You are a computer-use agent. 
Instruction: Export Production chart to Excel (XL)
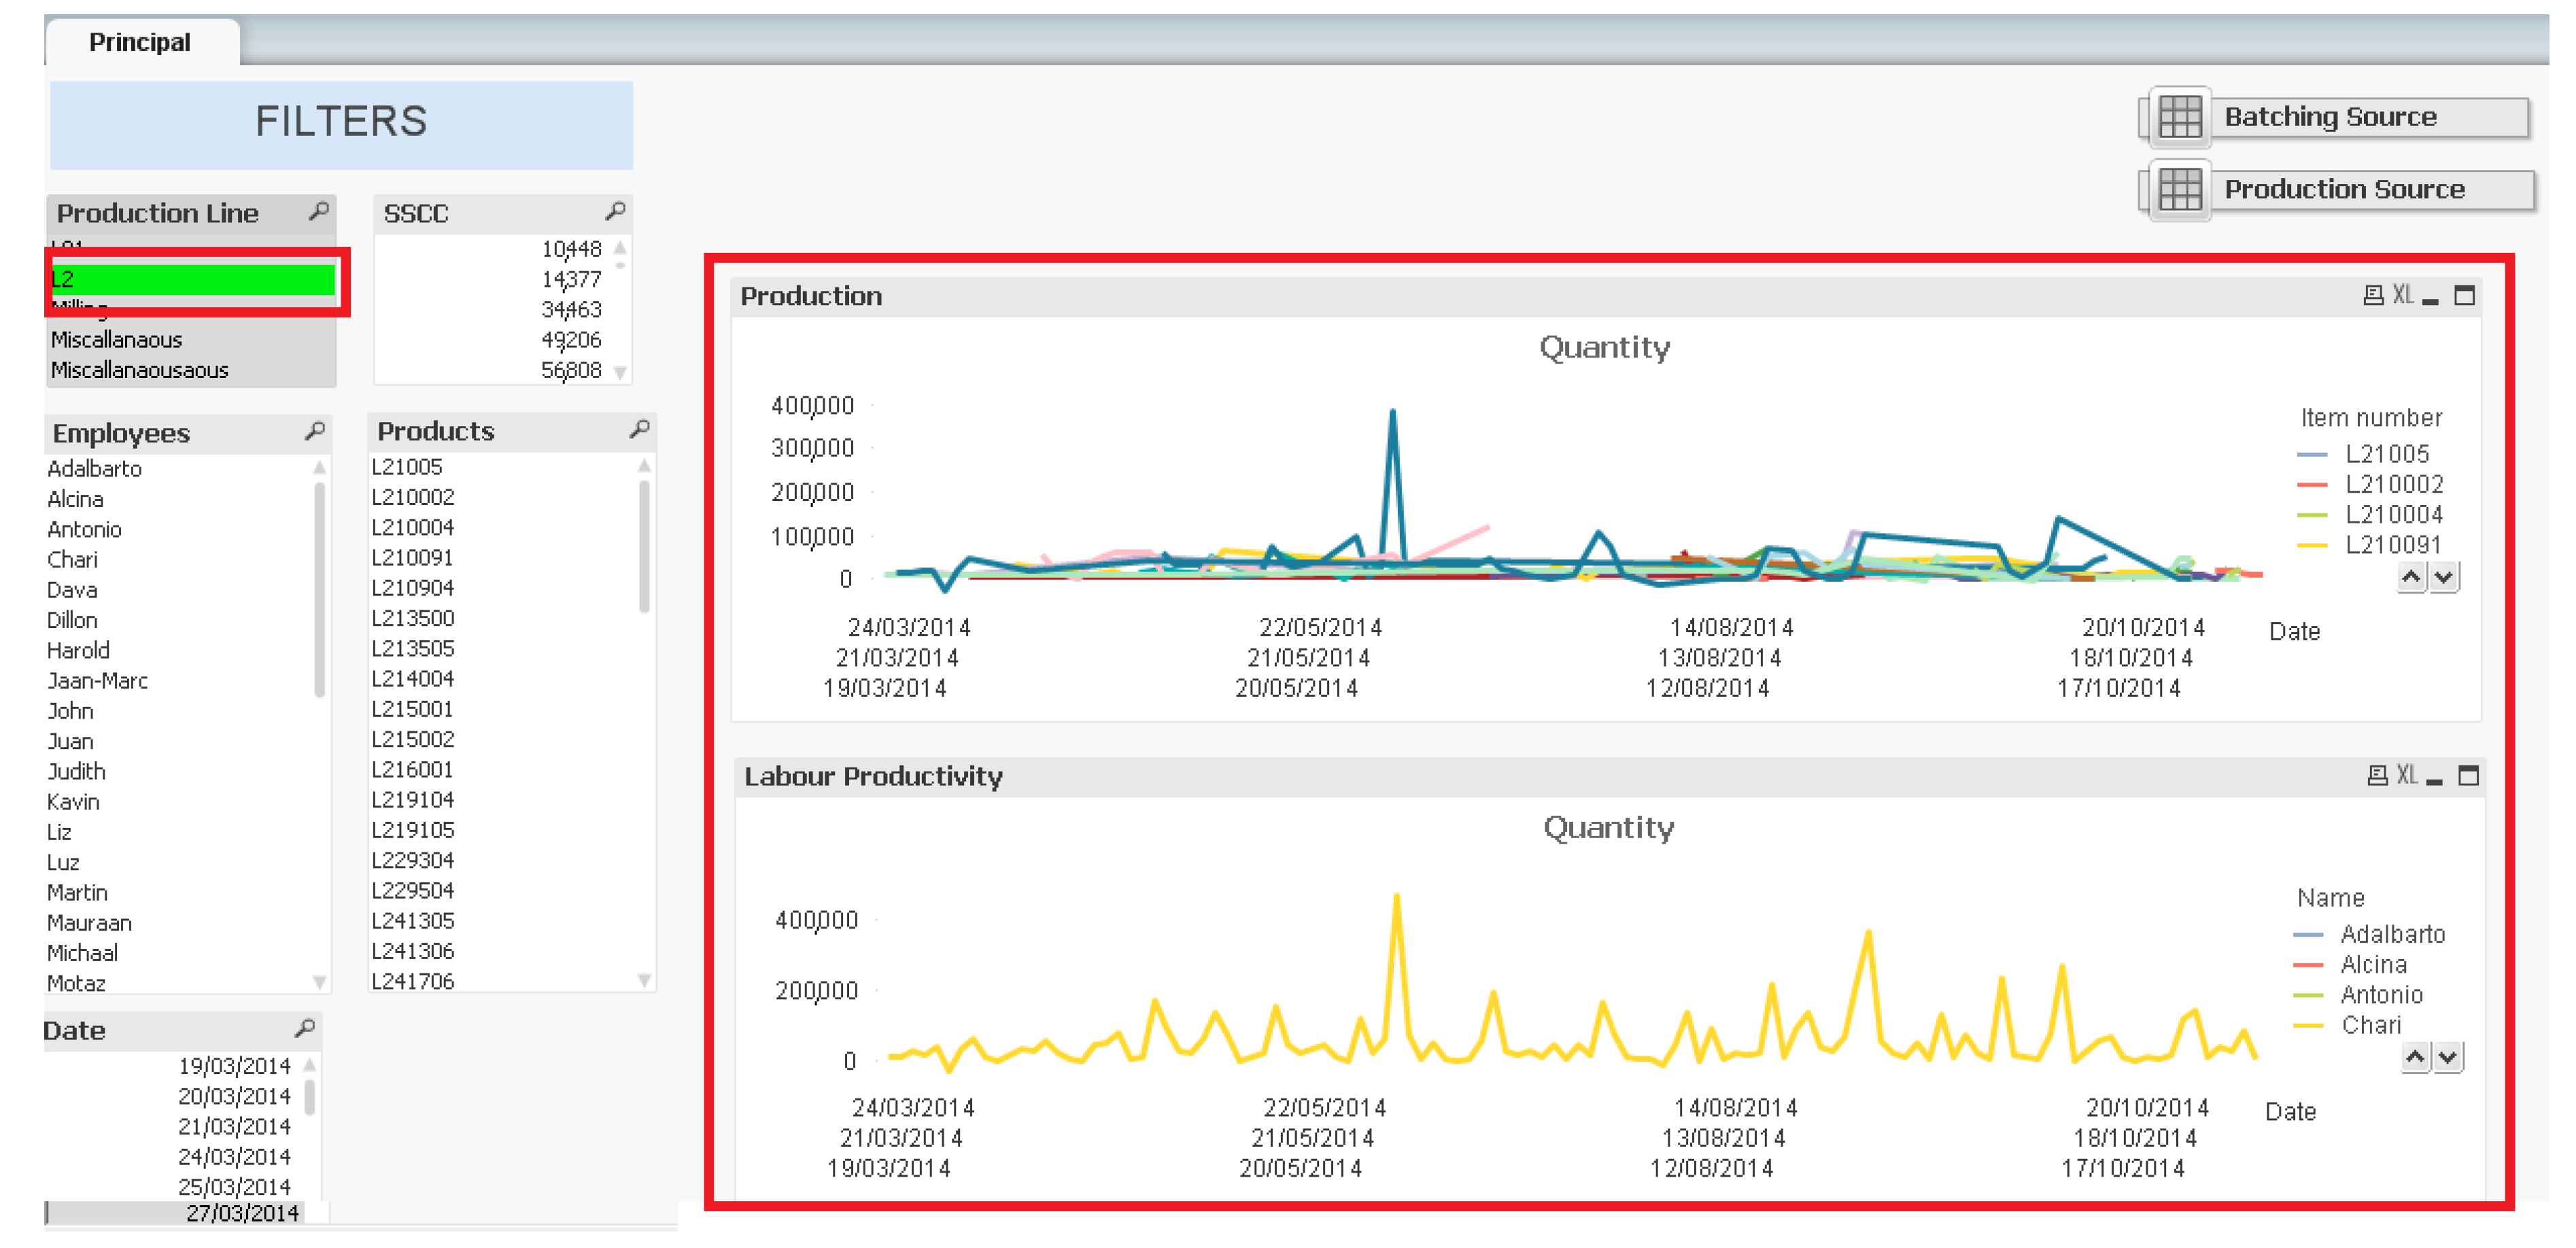[x=2402, y=295]
